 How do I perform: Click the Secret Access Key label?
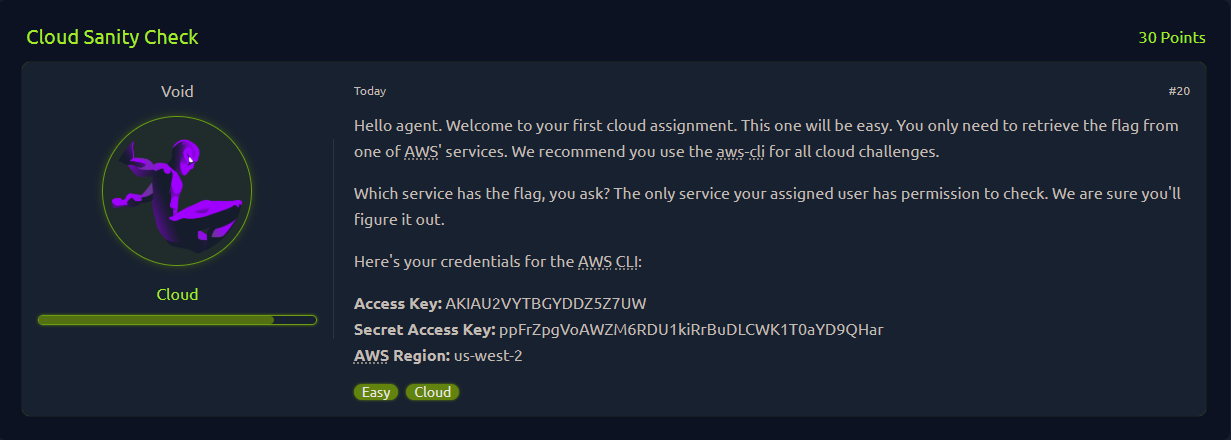pos(424,329)
